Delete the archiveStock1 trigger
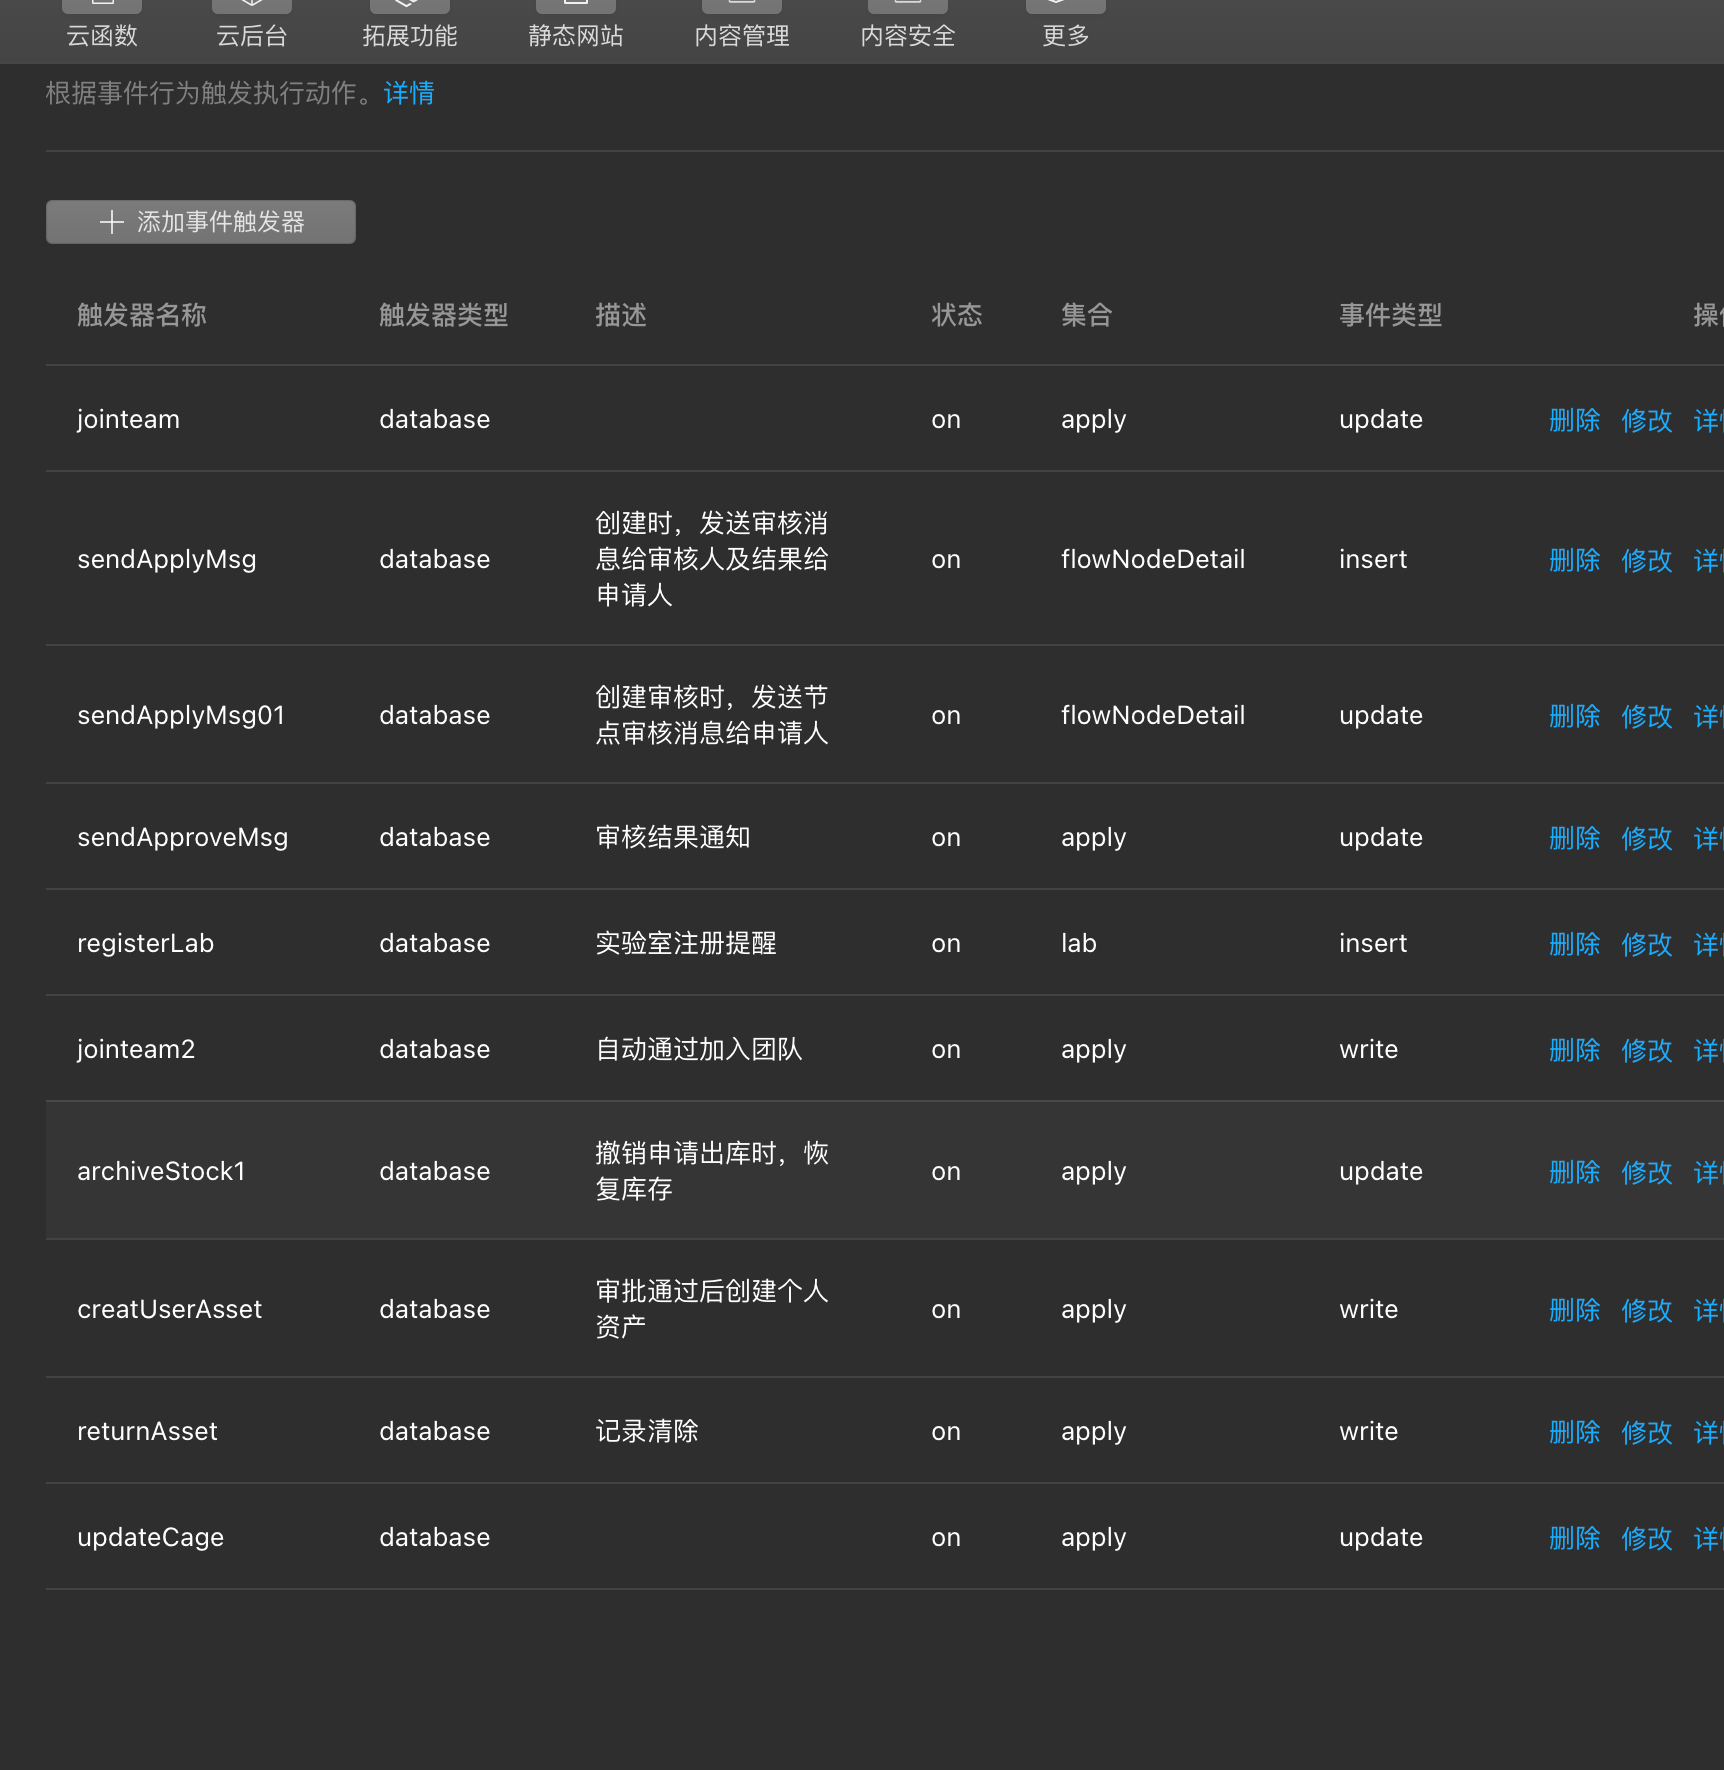This screenshot has width=1724, height=1770. (1574, 1172)
